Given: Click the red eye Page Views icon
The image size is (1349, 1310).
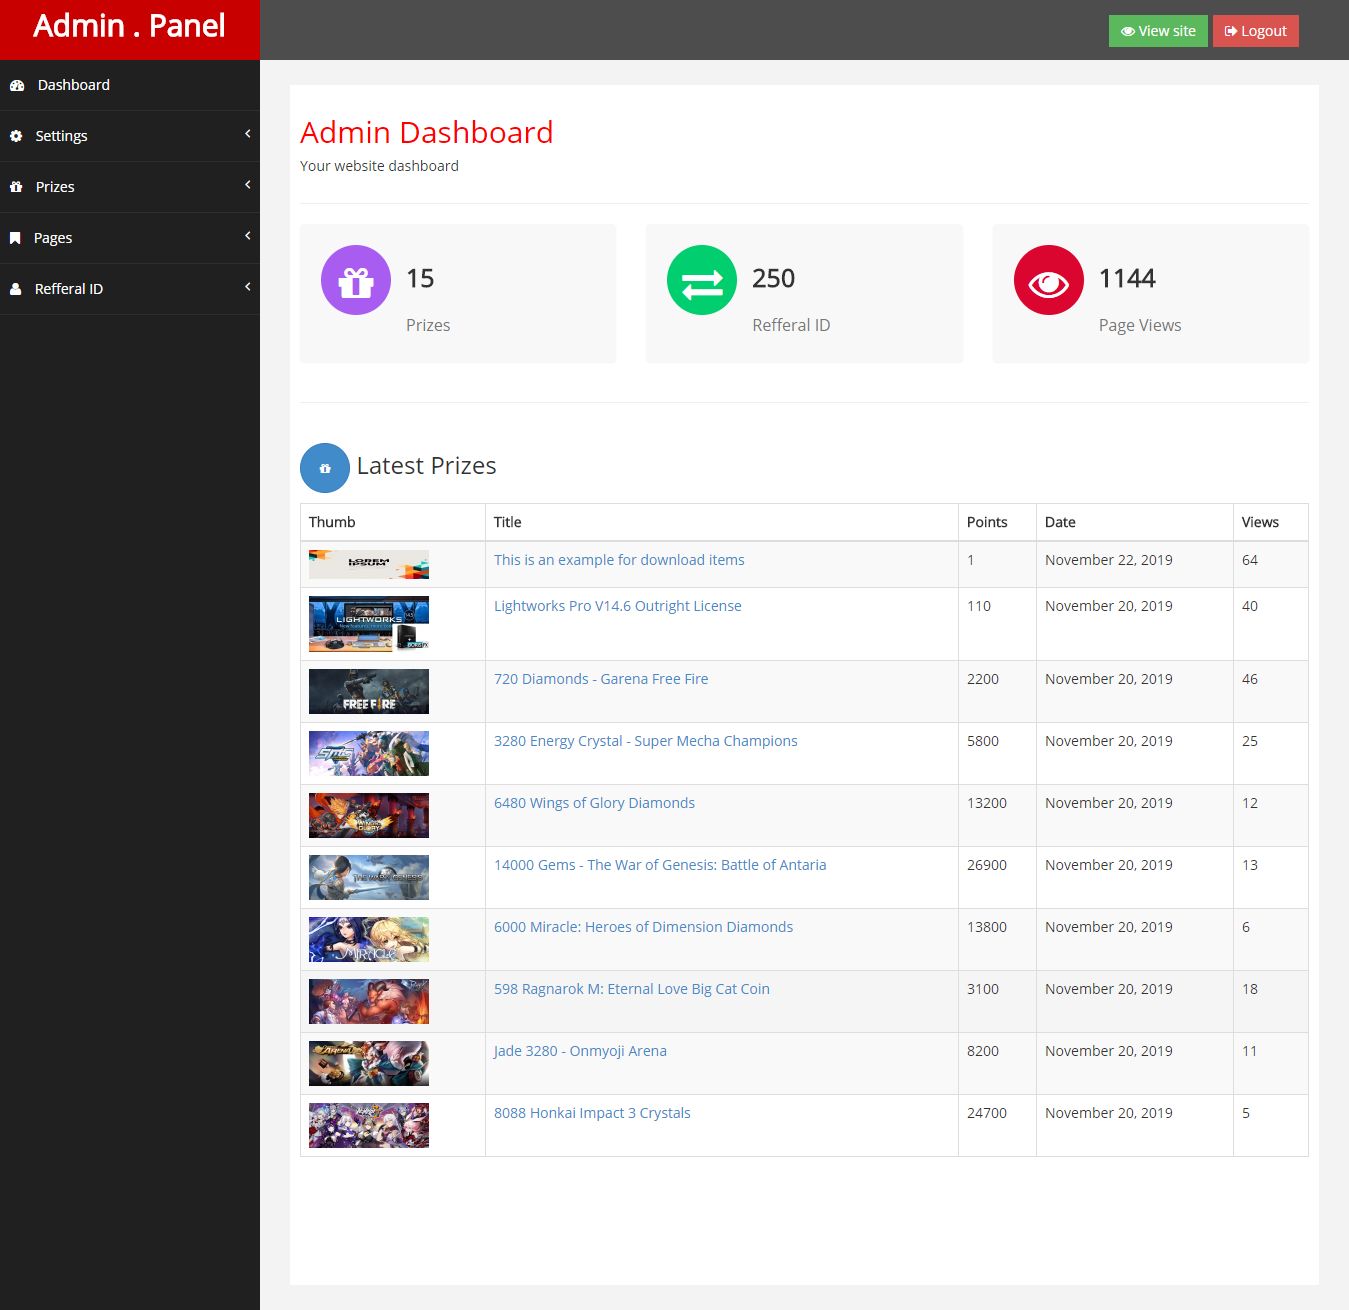Looking at the screenshot, I should (x=1048, y=280).
